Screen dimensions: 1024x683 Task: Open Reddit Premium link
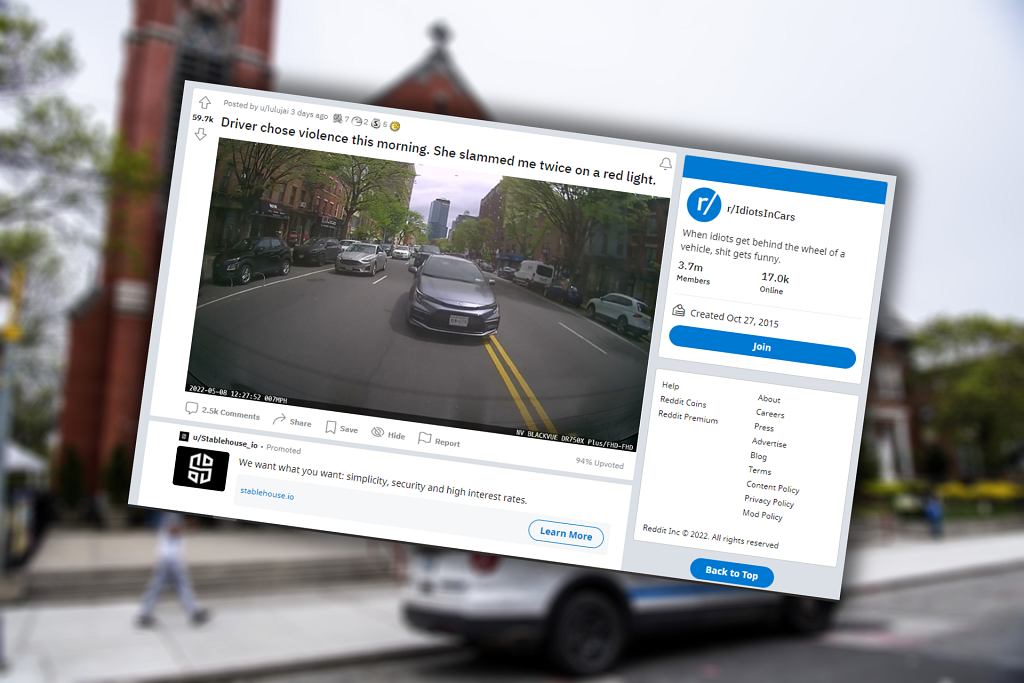tap(688, 417)
